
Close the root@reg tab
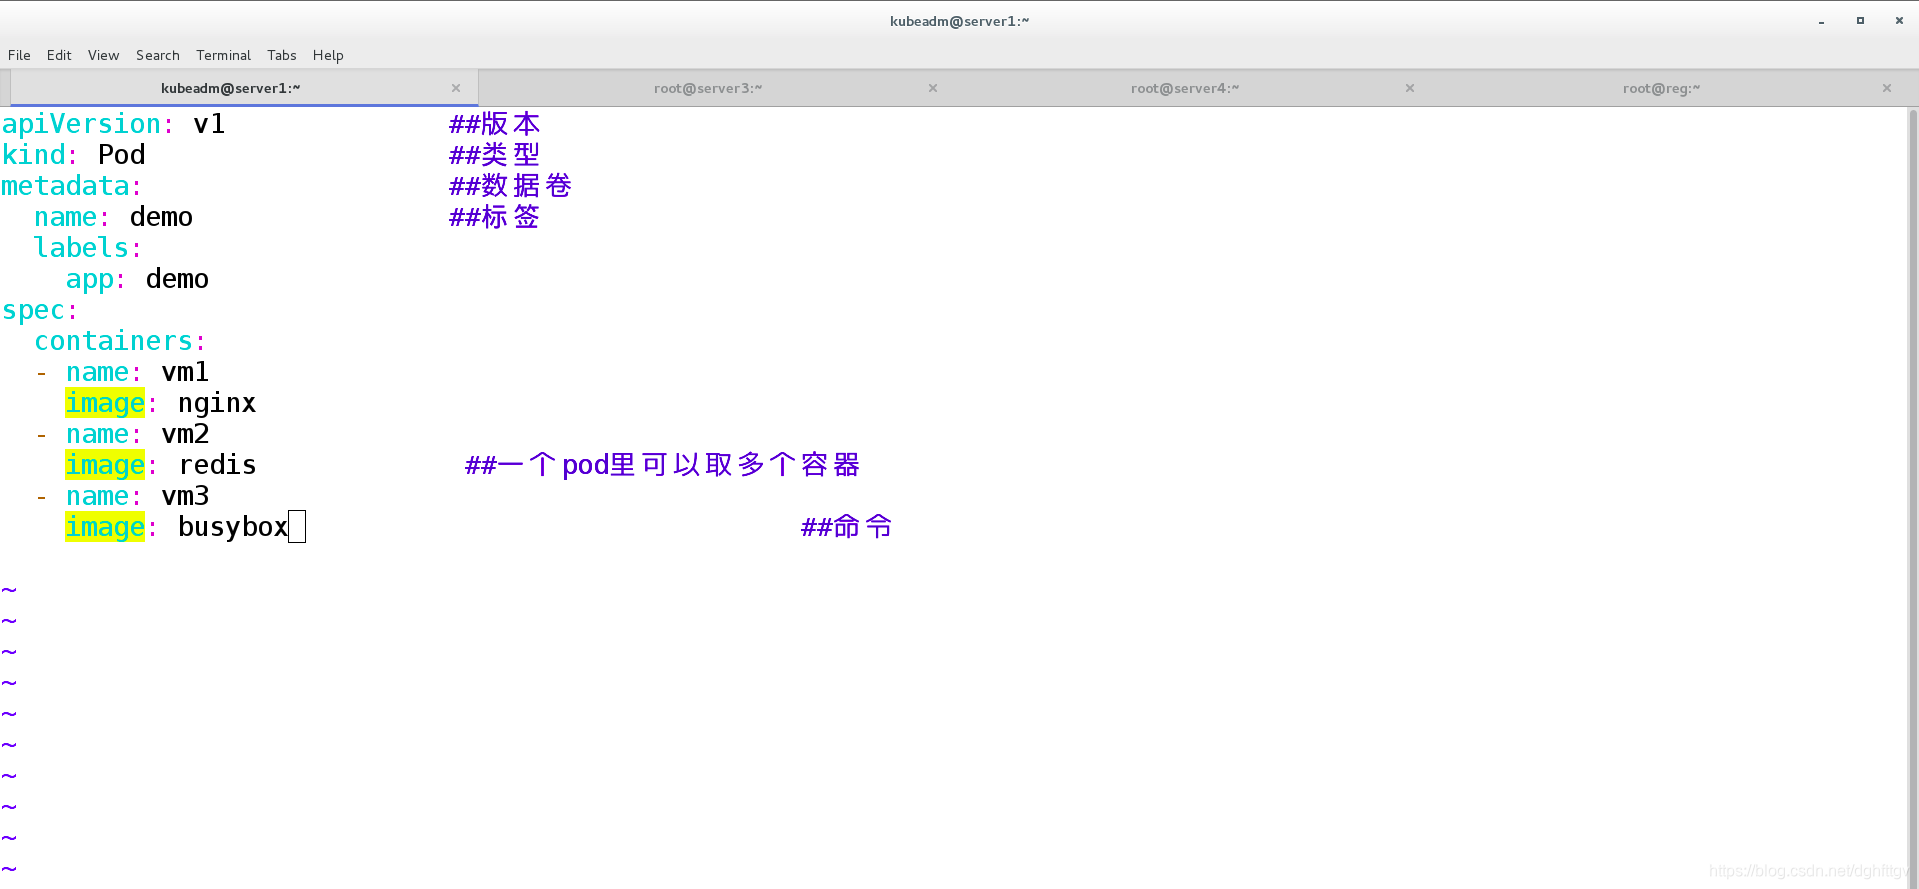pyautogui.click(x=1887, y=88)
